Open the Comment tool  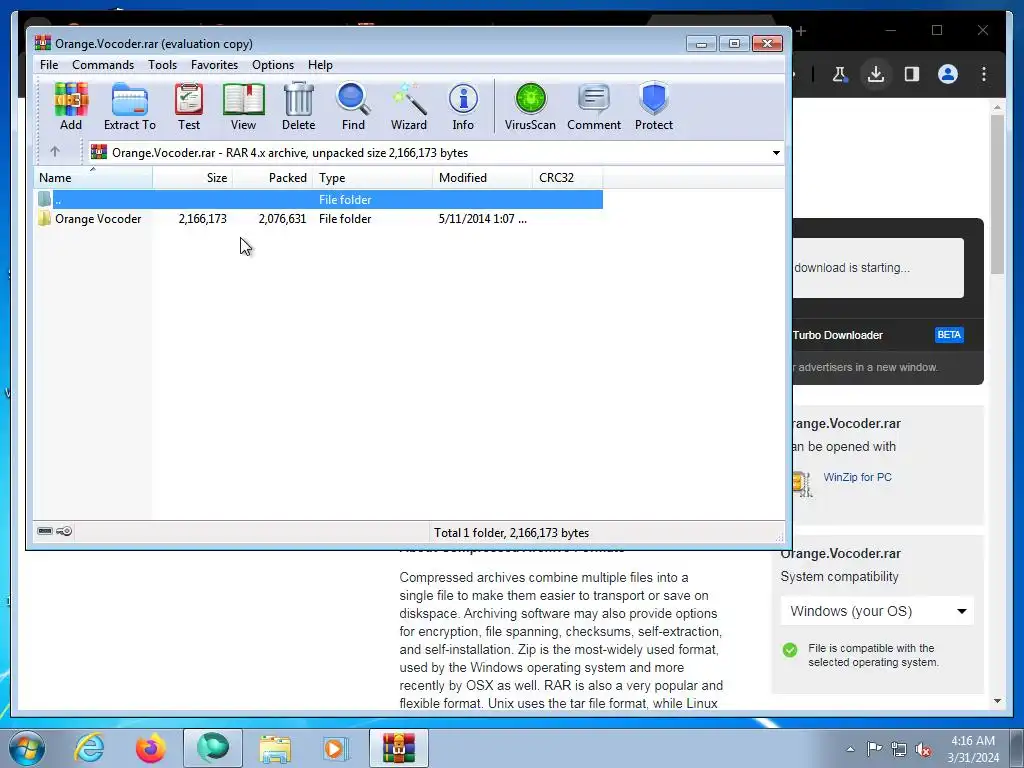(594, 106)
